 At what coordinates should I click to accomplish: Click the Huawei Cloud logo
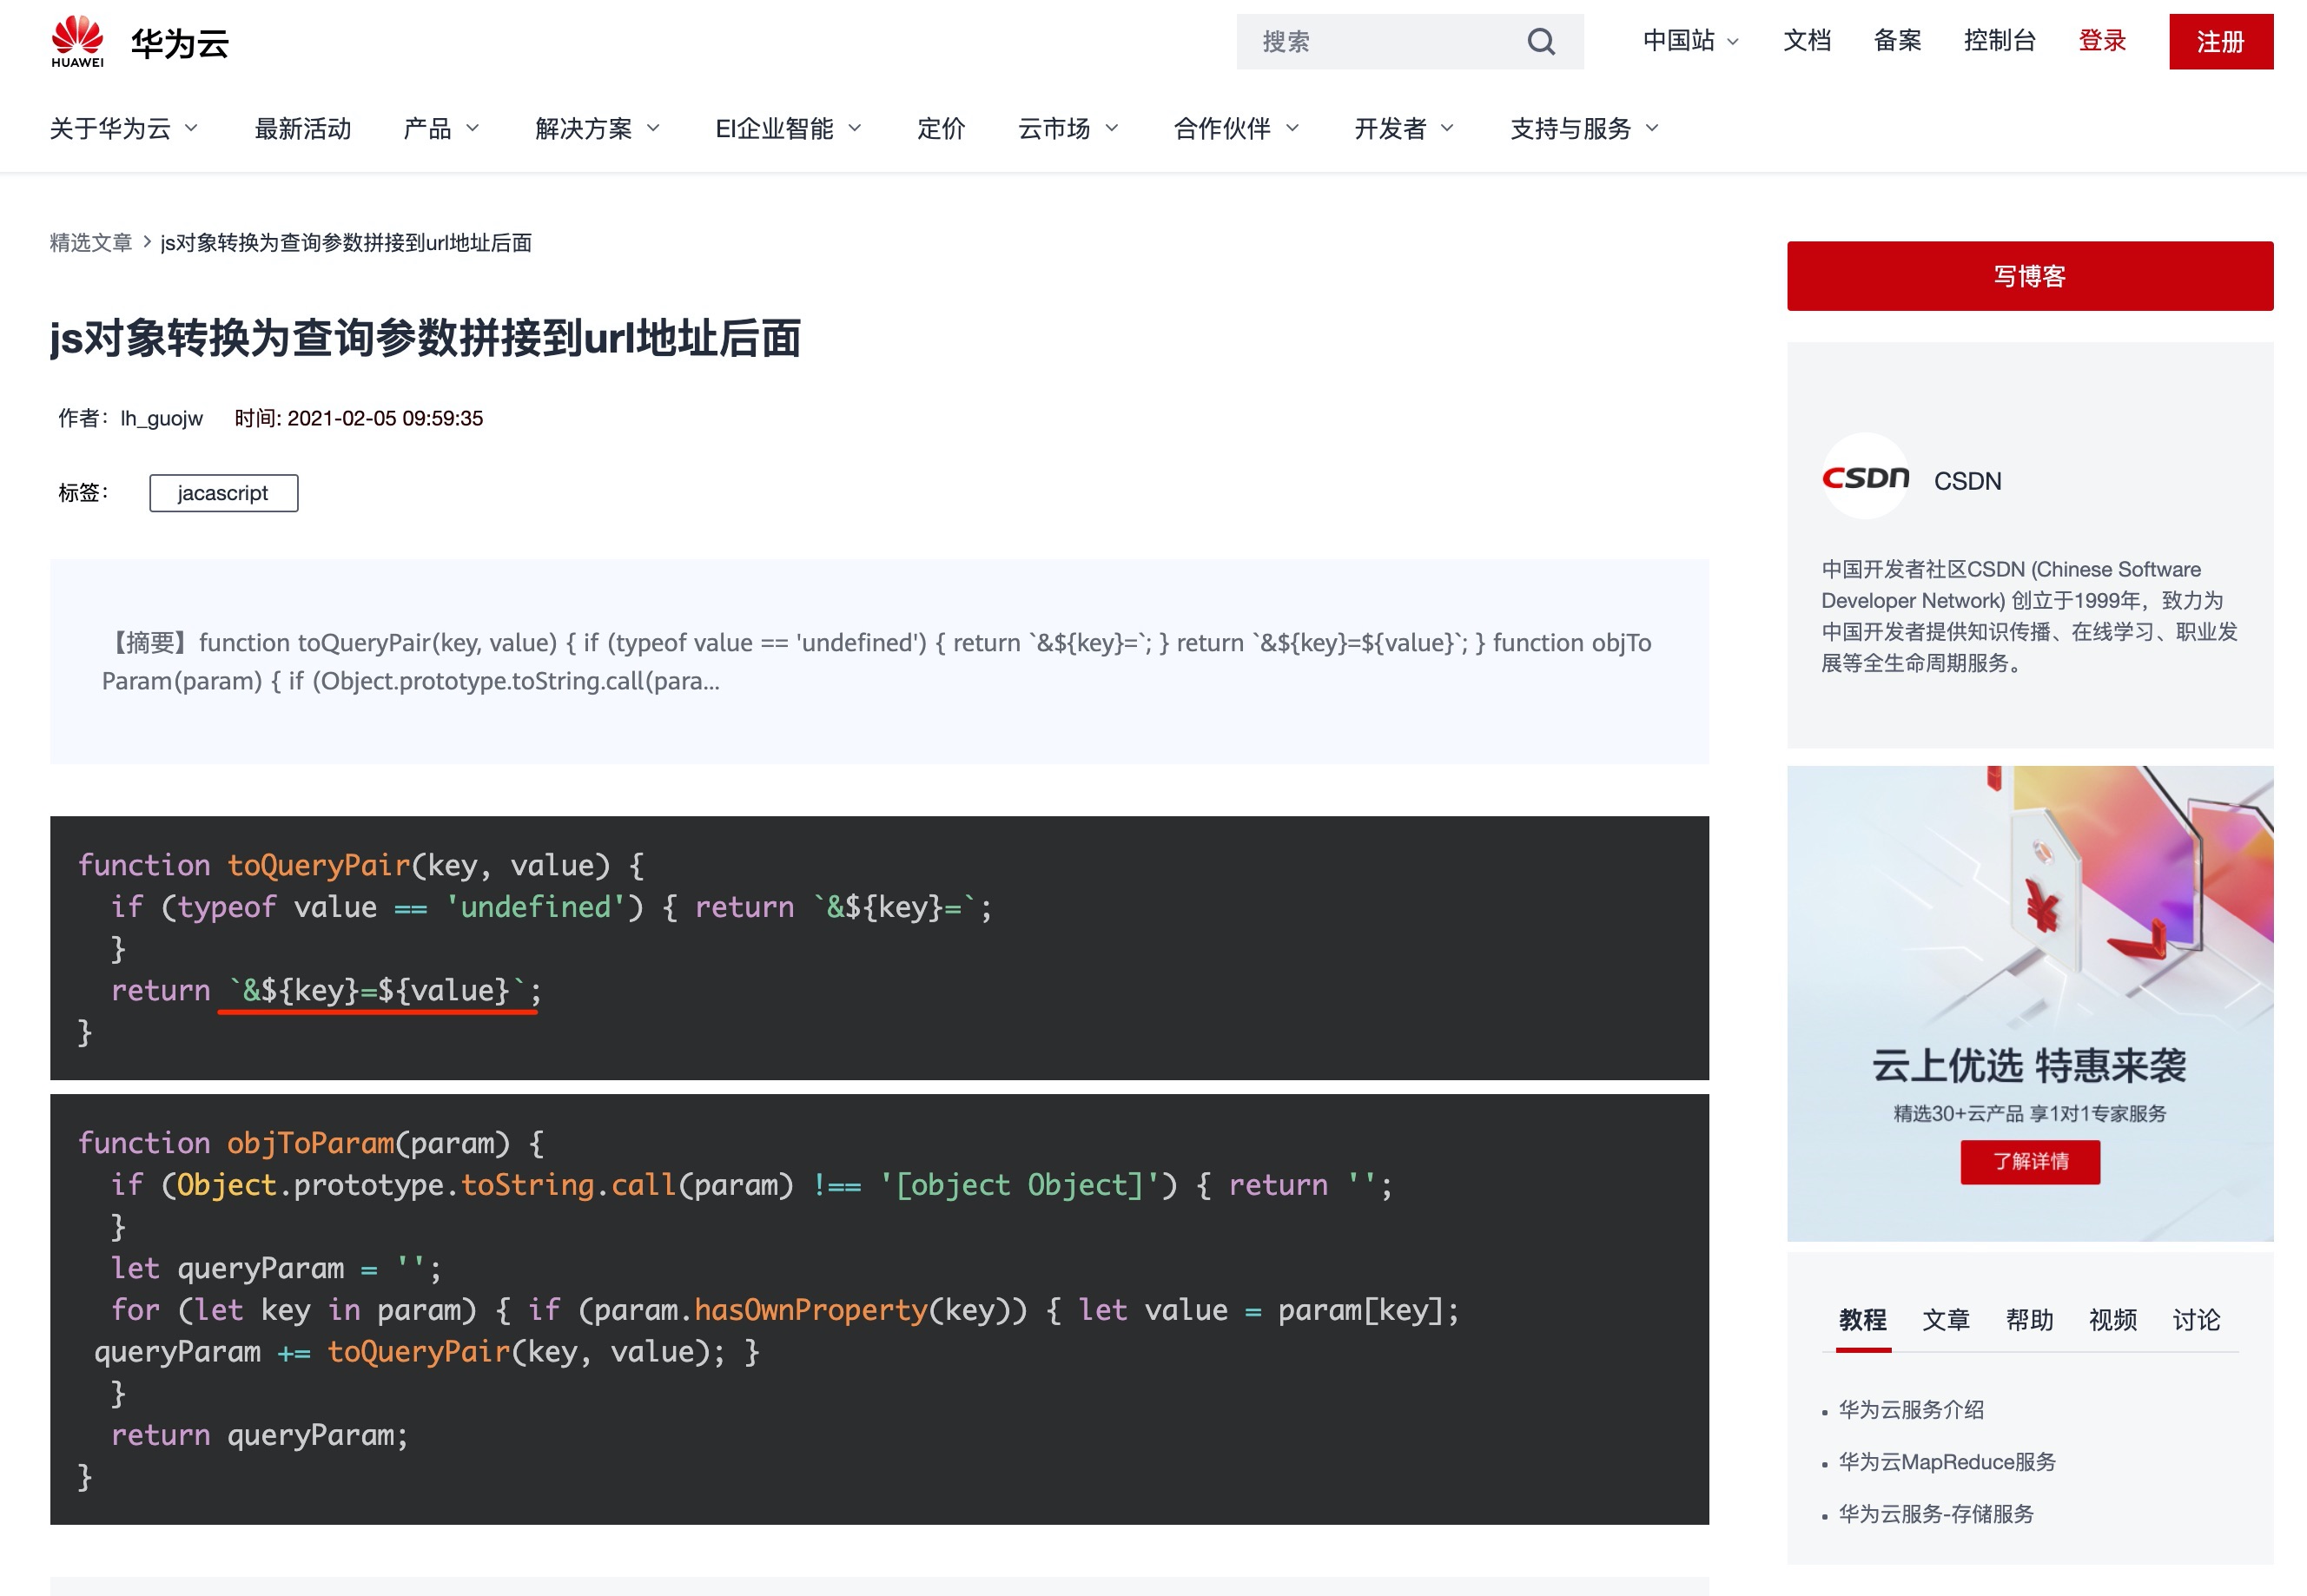(x=140, y=42)
